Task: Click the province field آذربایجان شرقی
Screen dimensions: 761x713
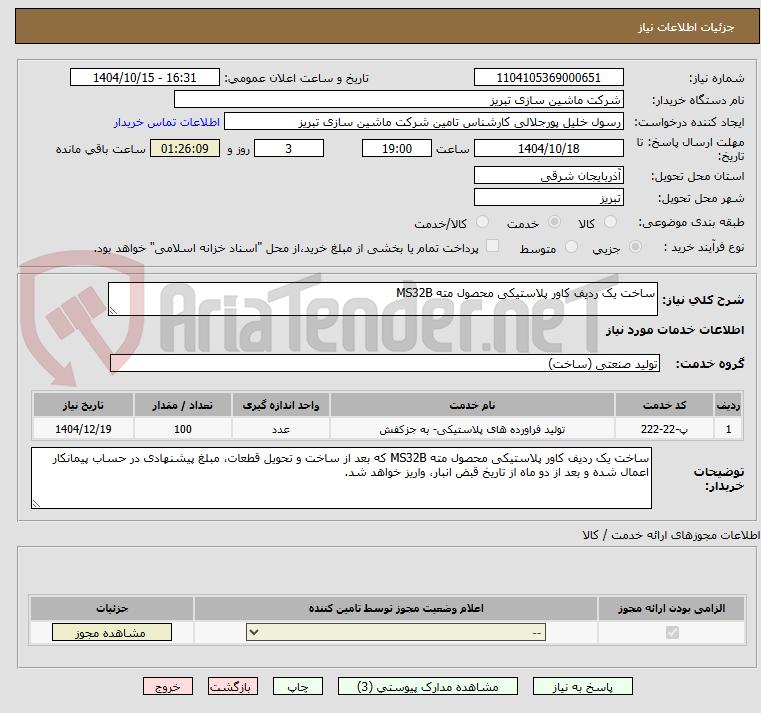Action: point(548,175)
